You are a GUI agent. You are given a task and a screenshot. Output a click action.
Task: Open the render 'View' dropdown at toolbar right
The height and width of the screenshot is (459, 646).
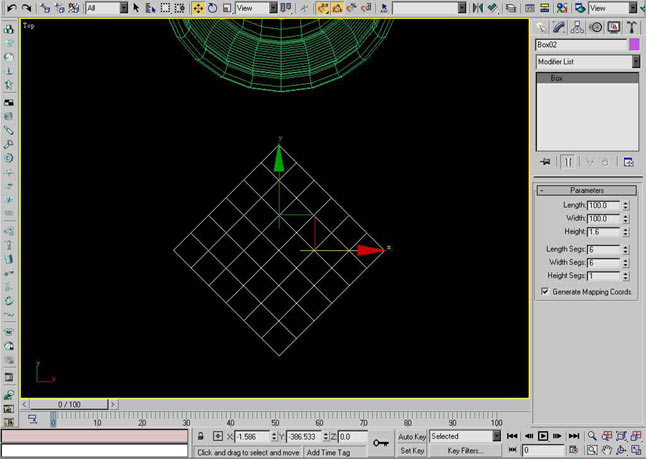click(x=613, y=8)
